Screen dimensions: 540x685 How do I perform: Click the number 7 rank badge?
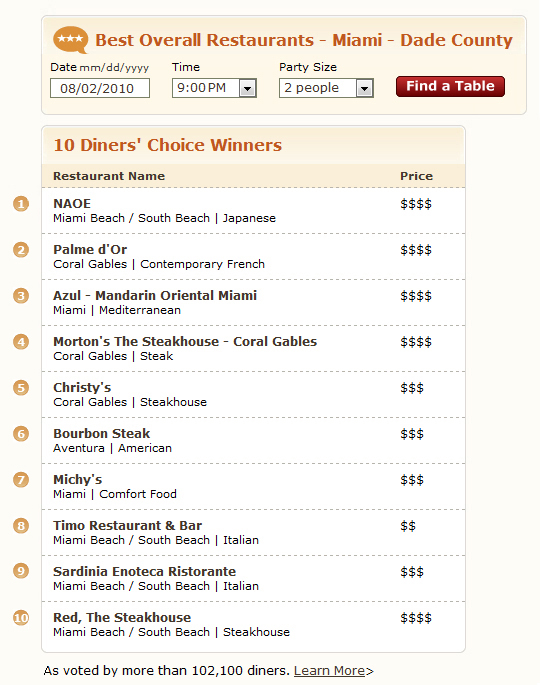(x=21, y=480)
